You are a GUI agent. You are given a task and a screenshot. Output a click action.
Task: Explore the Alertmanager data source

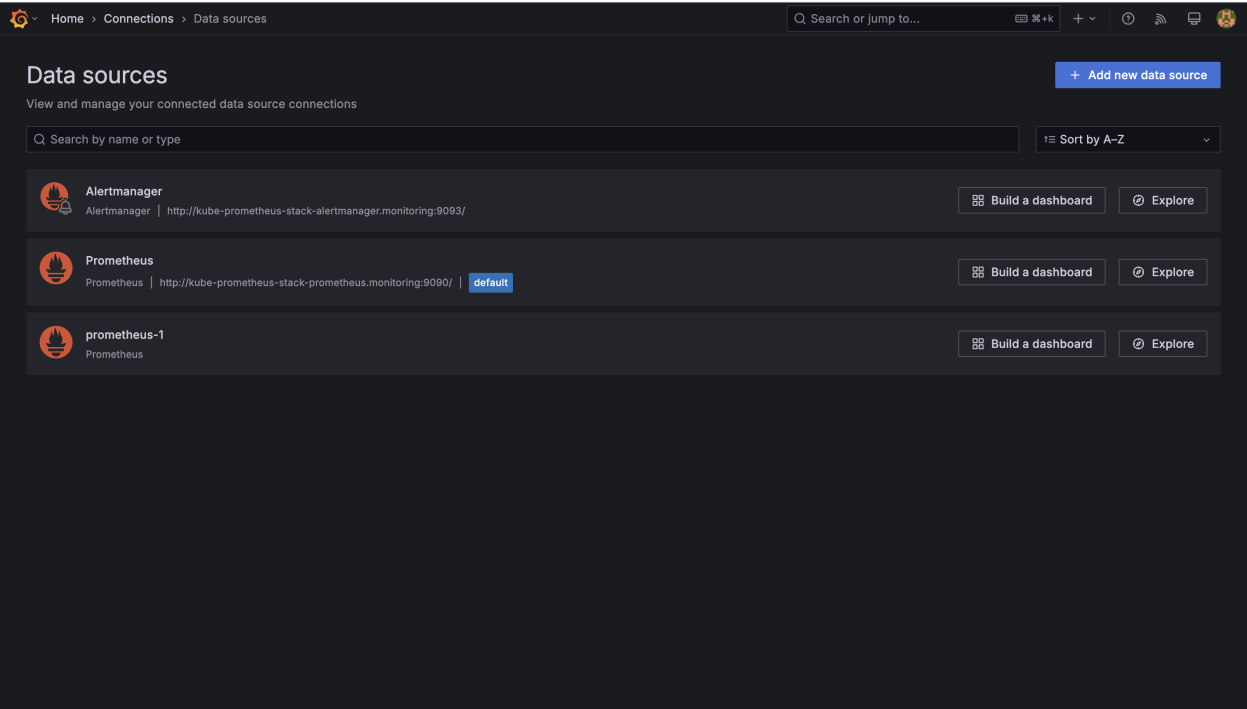point(1162,200)
